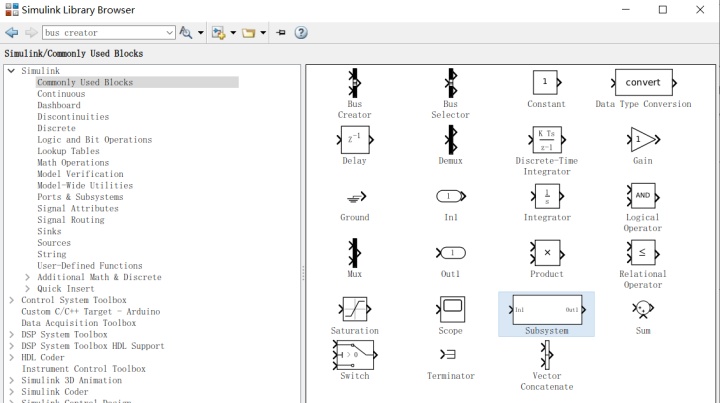The image size is (720, 403).
Task: Open the Model Verification library
Action: [80, 174]
